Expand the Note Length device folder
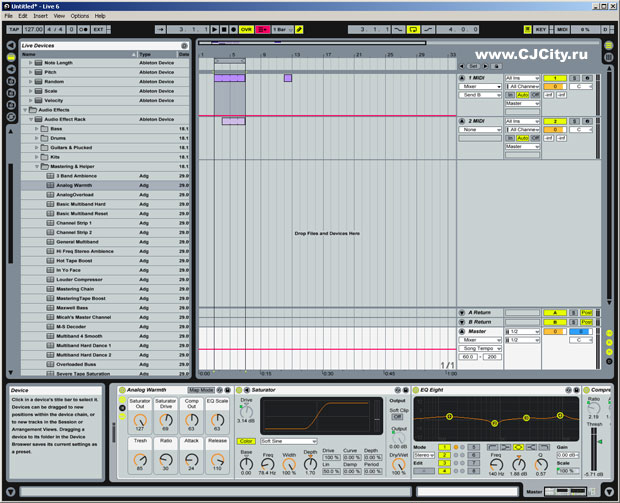Viewport: 620px width, 503px height. click(30, 62)
